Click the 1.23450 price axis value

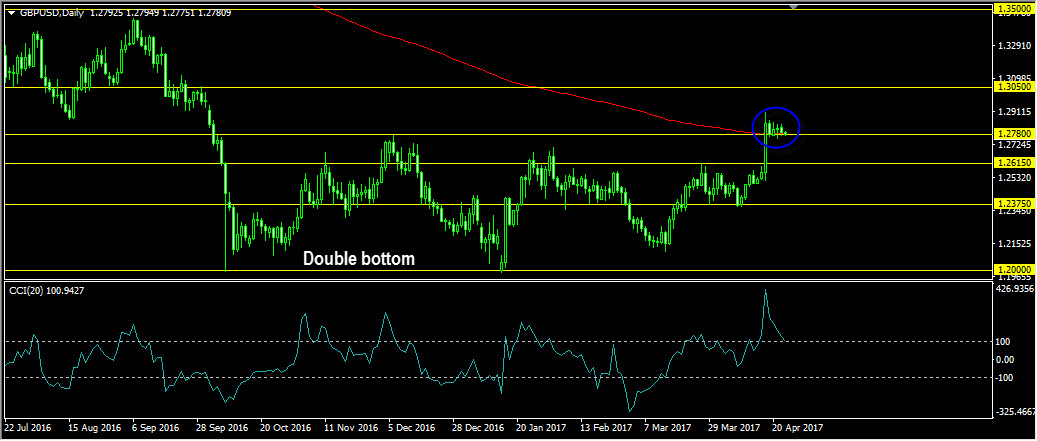pos(1013,212)
